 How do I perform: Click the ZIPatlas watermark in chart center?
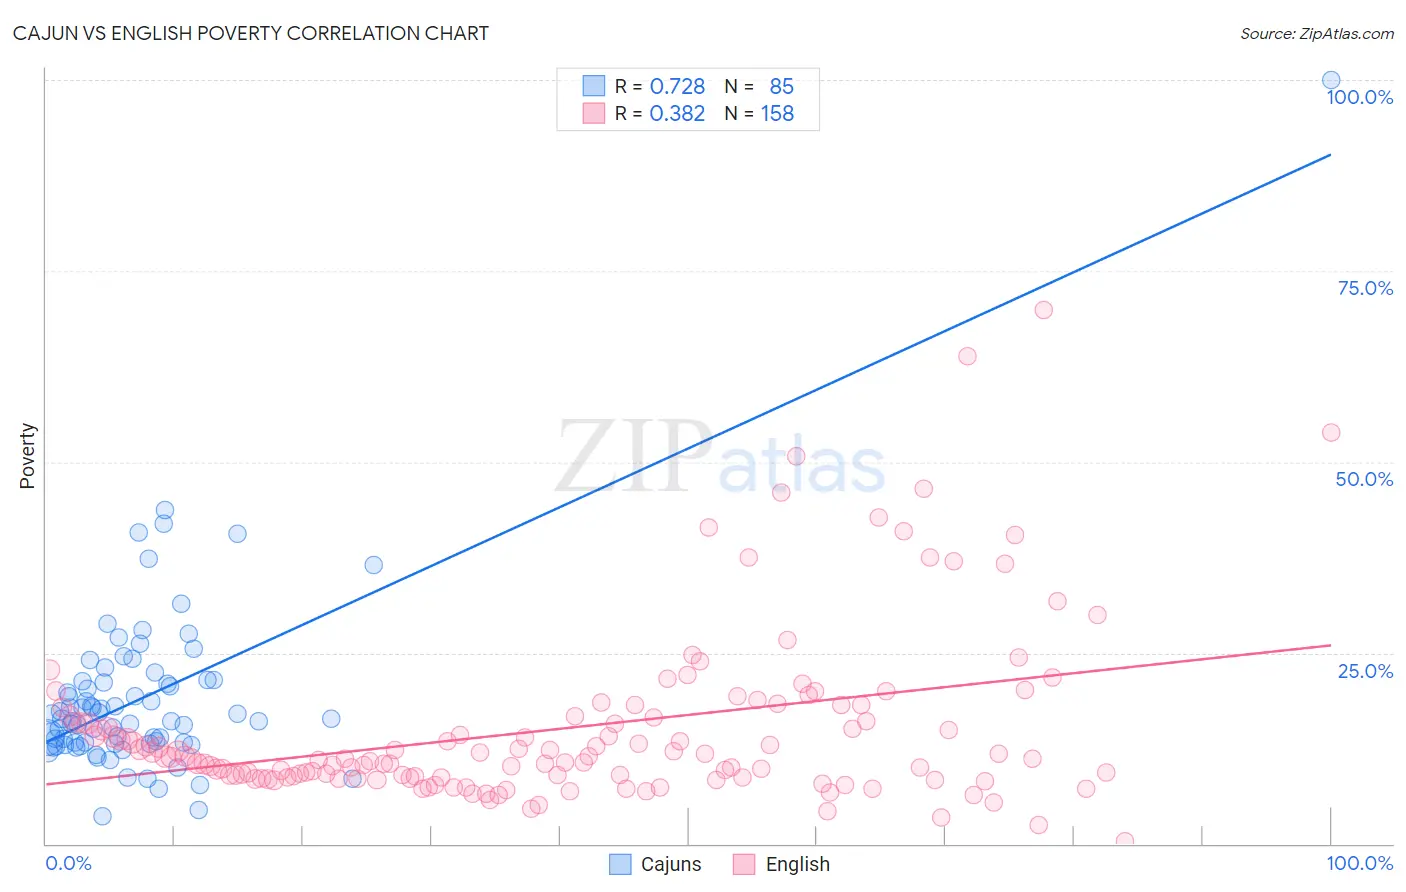721,456
